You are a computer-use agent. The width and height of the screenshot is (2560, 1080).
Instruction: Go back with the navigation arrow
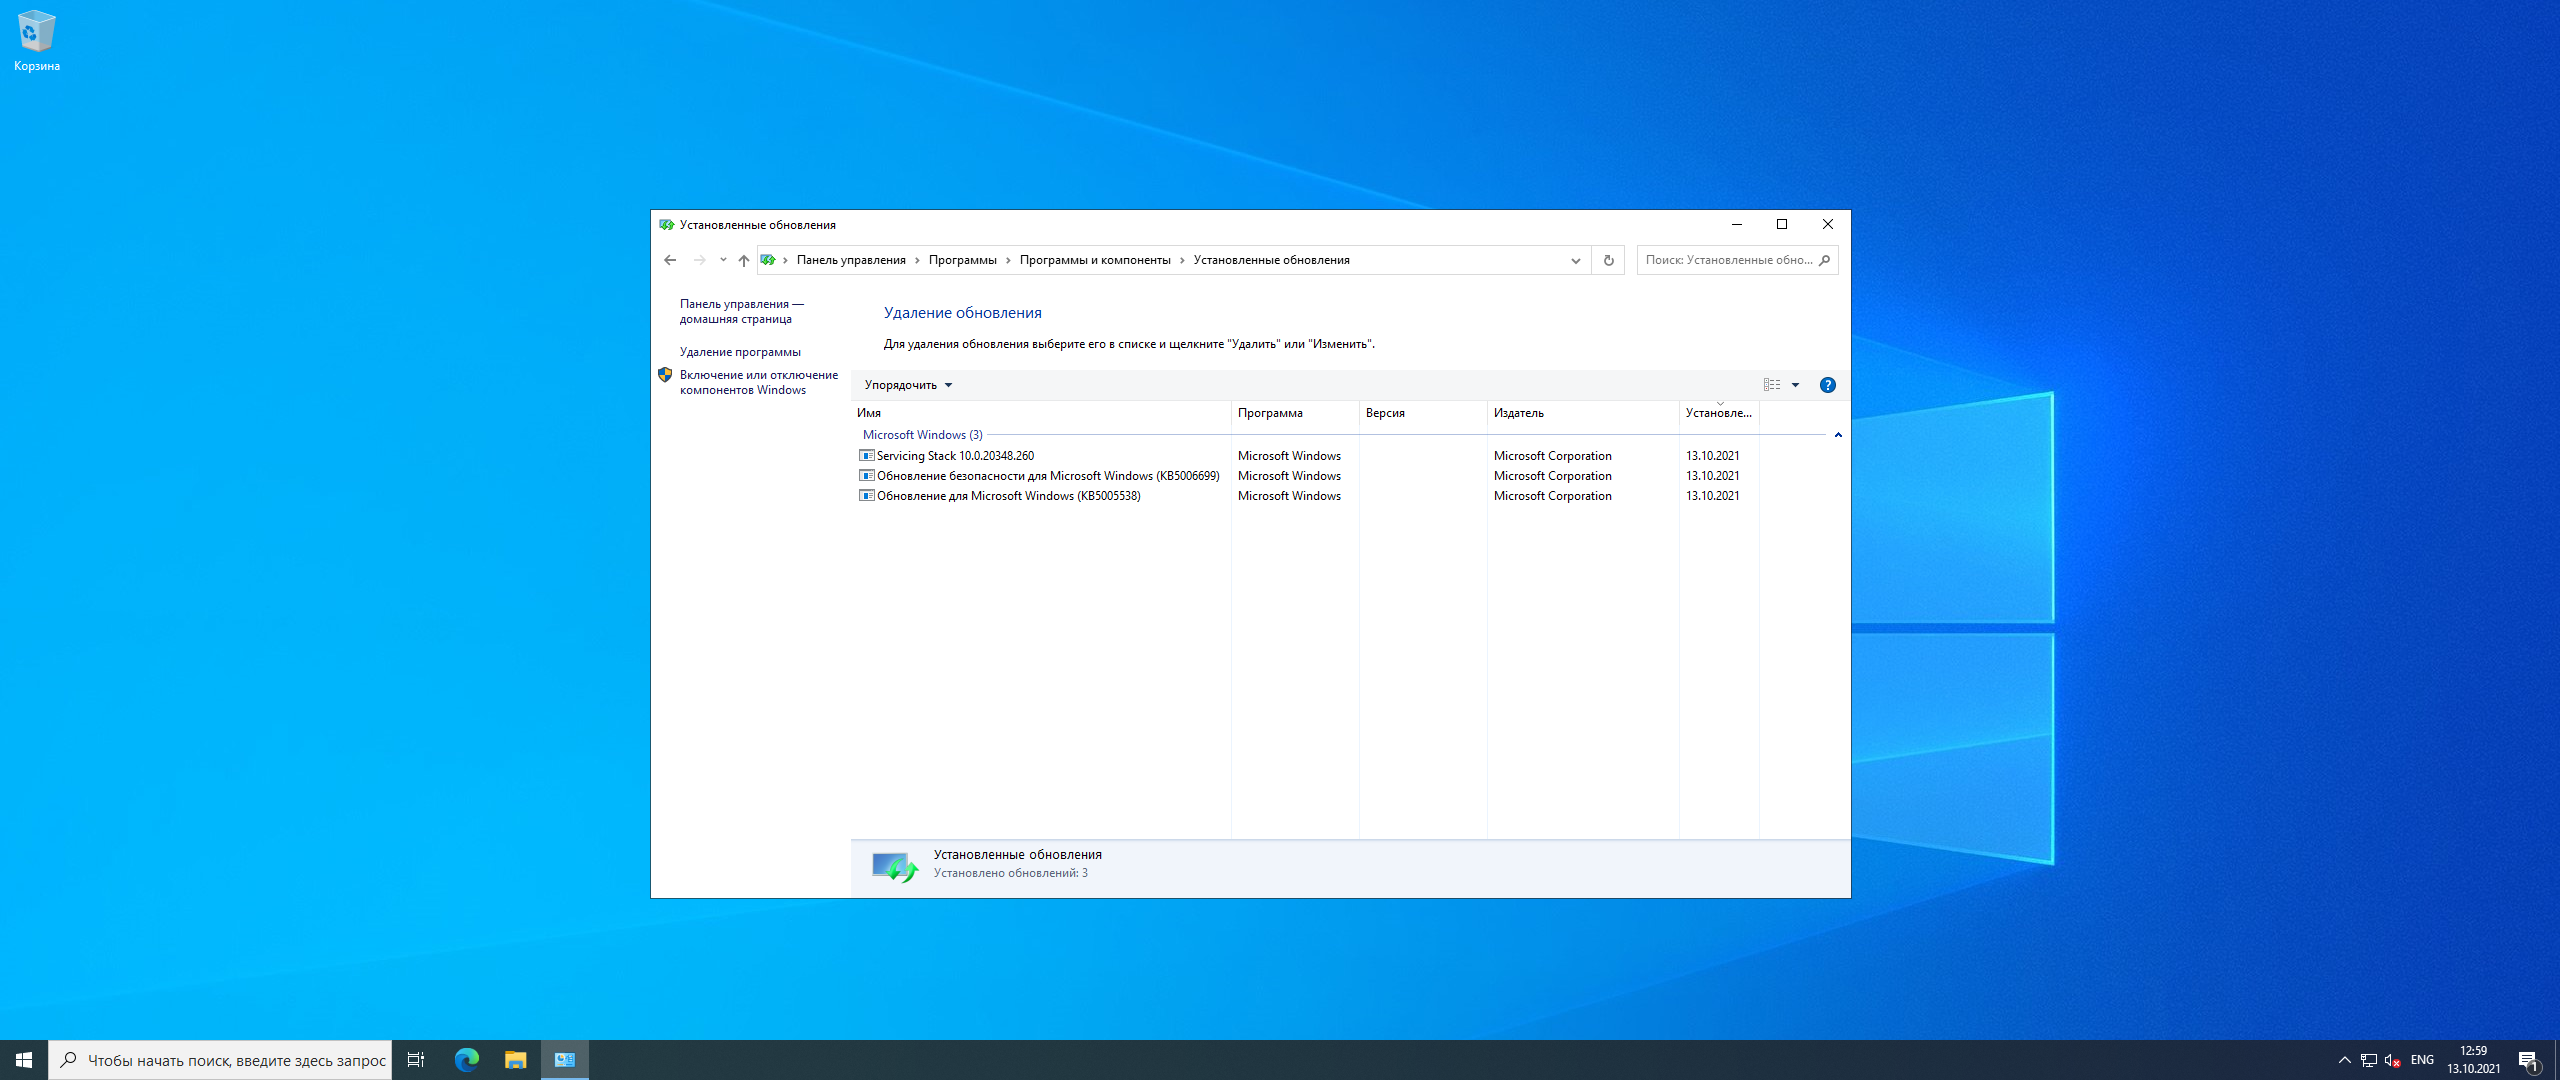pyautogui.click(x=670, y=260)
